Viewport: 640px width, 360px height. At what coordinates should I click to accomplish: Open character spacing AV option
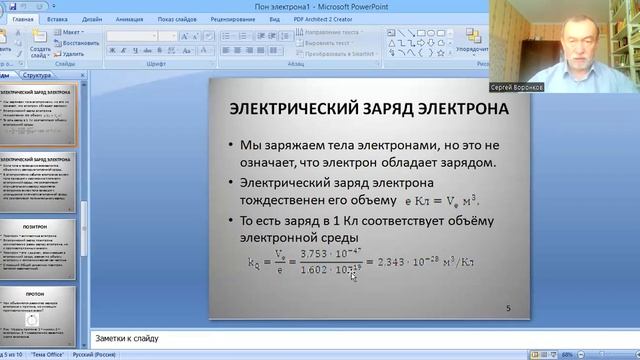point(172,51)
